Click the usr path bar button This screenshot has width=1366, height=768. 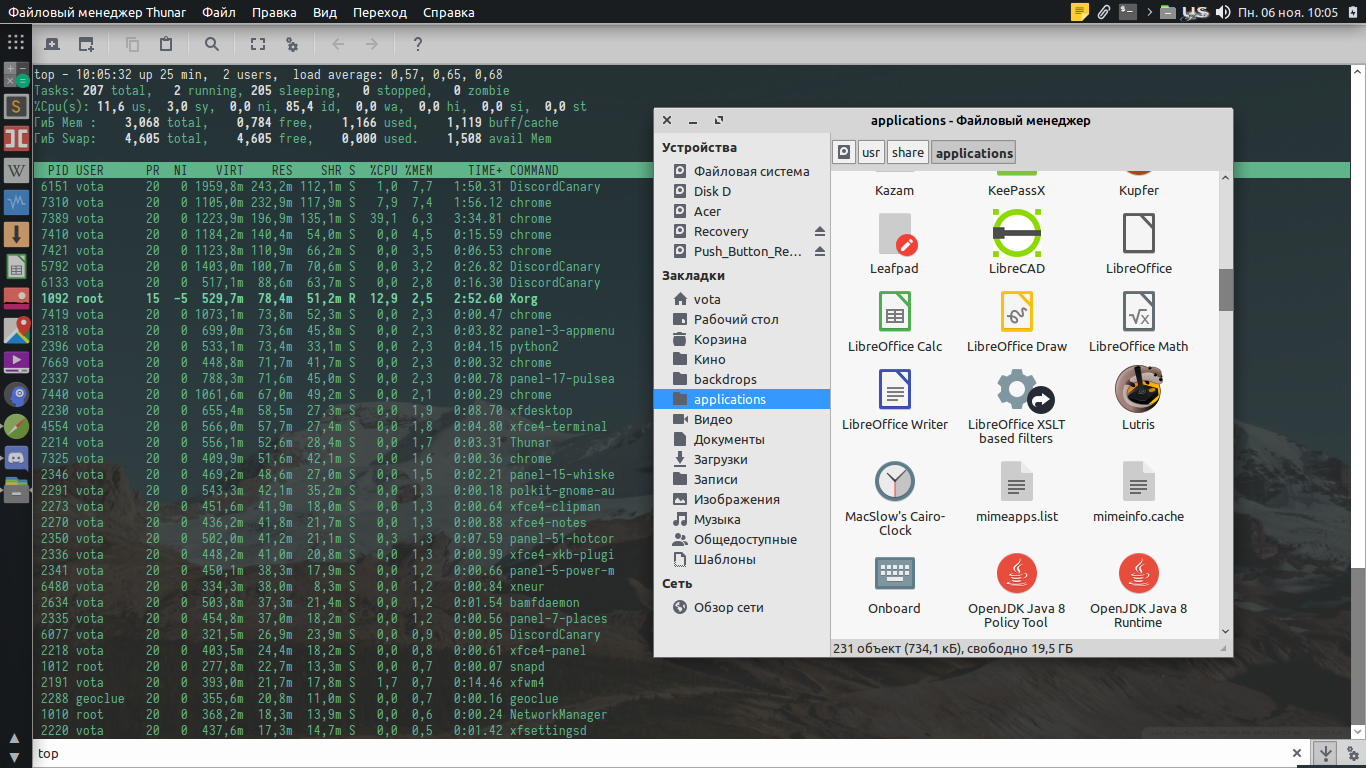pyautogui.click(x=872, y=152)
